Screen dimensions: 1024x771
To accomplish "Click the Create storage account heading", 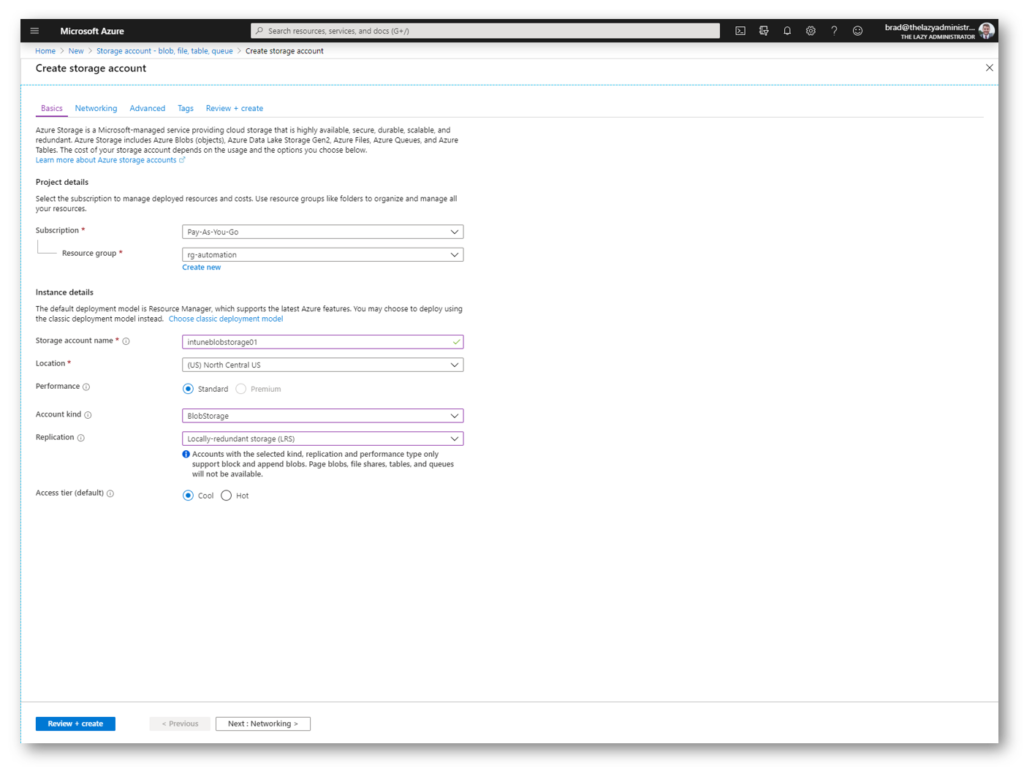I will (91, 69).
